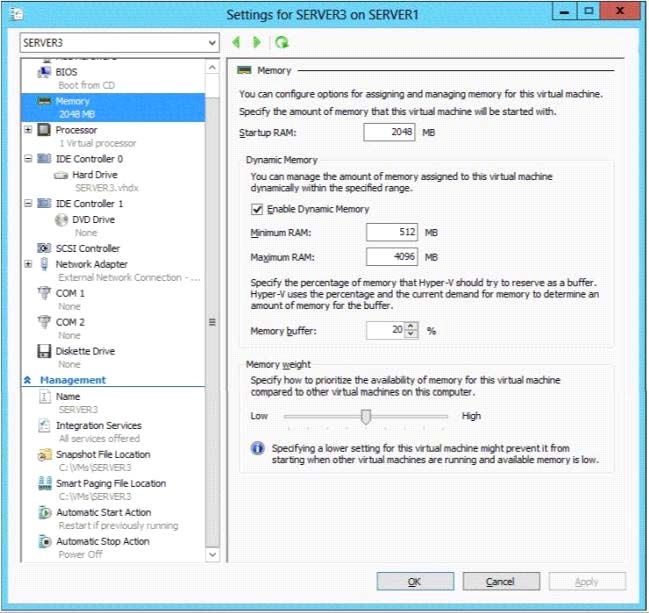Collapse the Management section header
Viewport: 649px width, 613px height.
[28, 381]
